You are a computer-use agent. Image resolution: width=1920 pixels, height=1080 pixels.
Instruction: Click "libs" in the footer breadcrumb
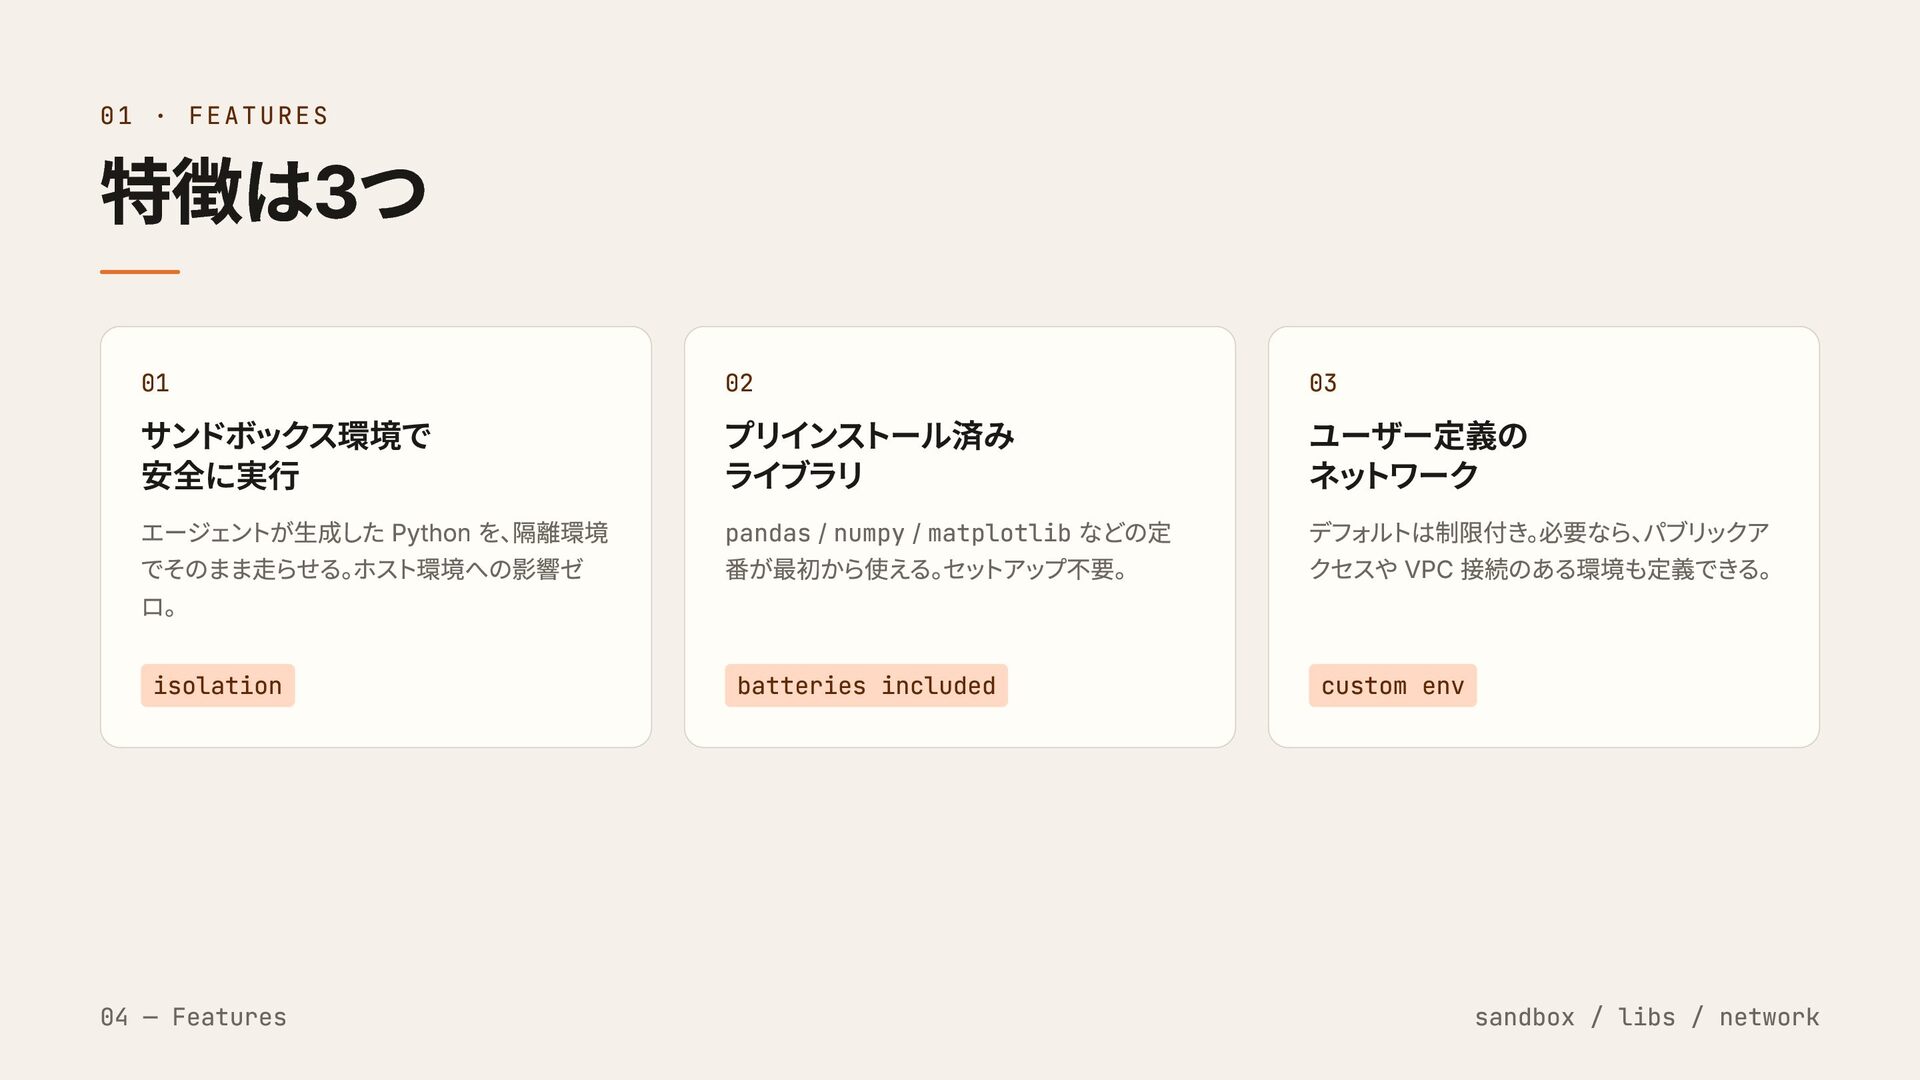[x=1646, y=1017]
